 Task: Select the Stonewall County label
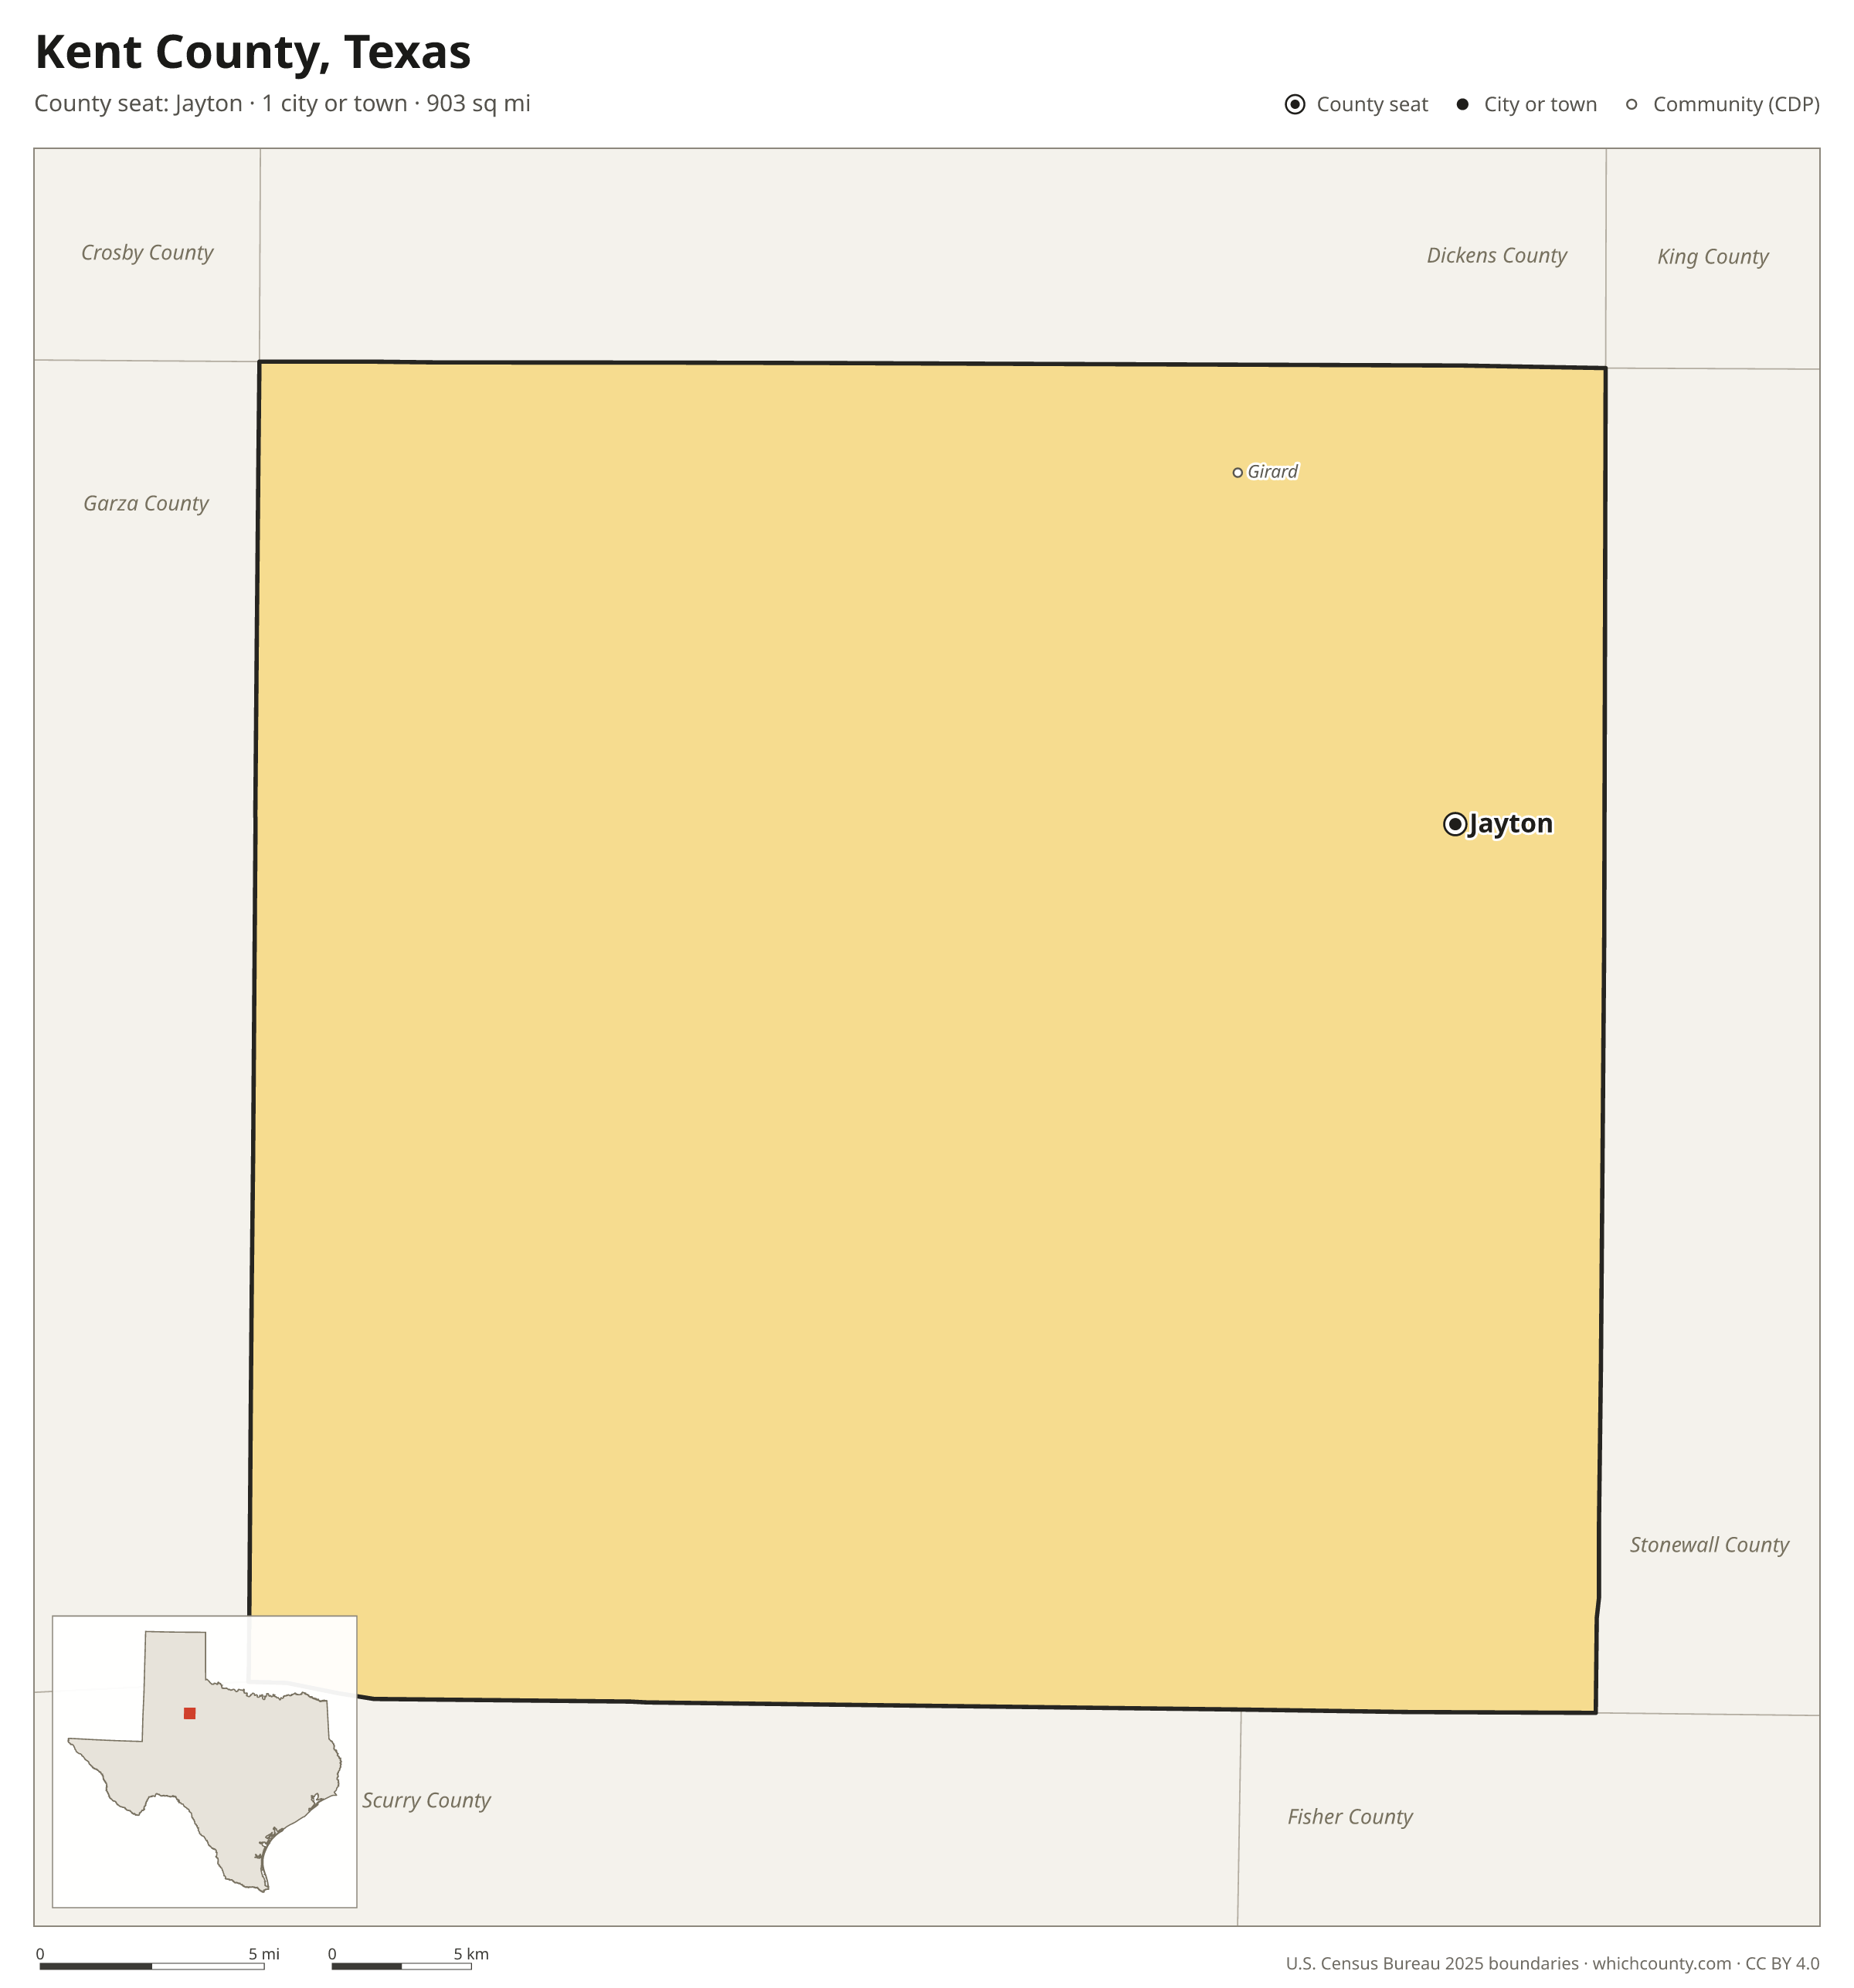[x=1709, y=1544]
